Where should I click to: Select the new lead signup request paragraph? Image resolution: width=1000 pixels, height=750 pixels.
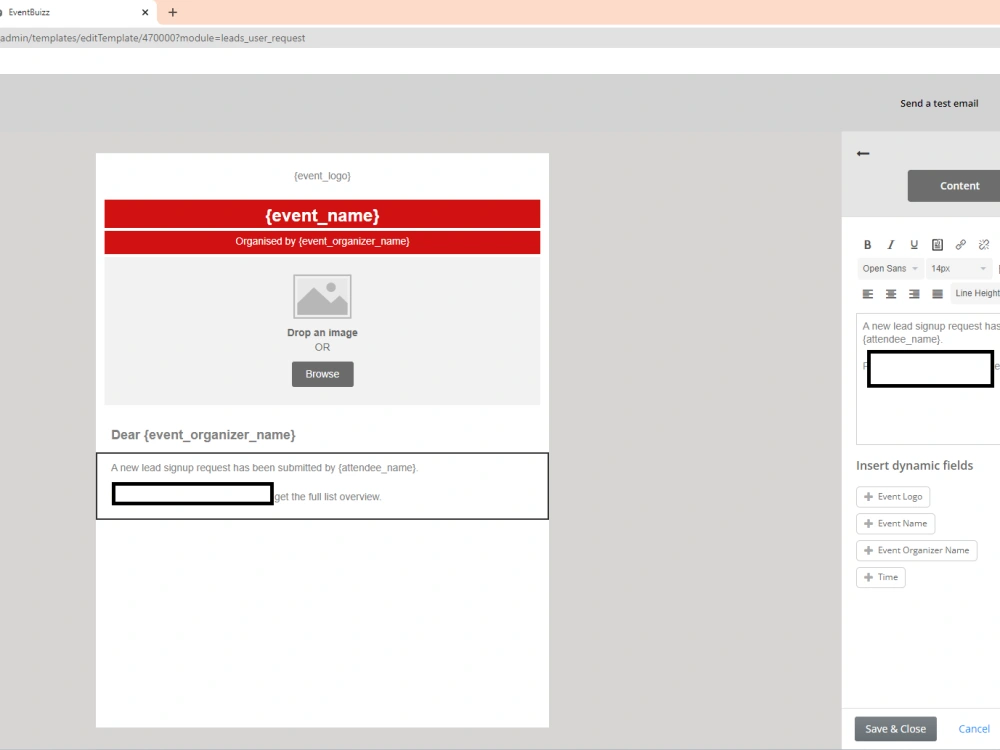pos(265,468)
